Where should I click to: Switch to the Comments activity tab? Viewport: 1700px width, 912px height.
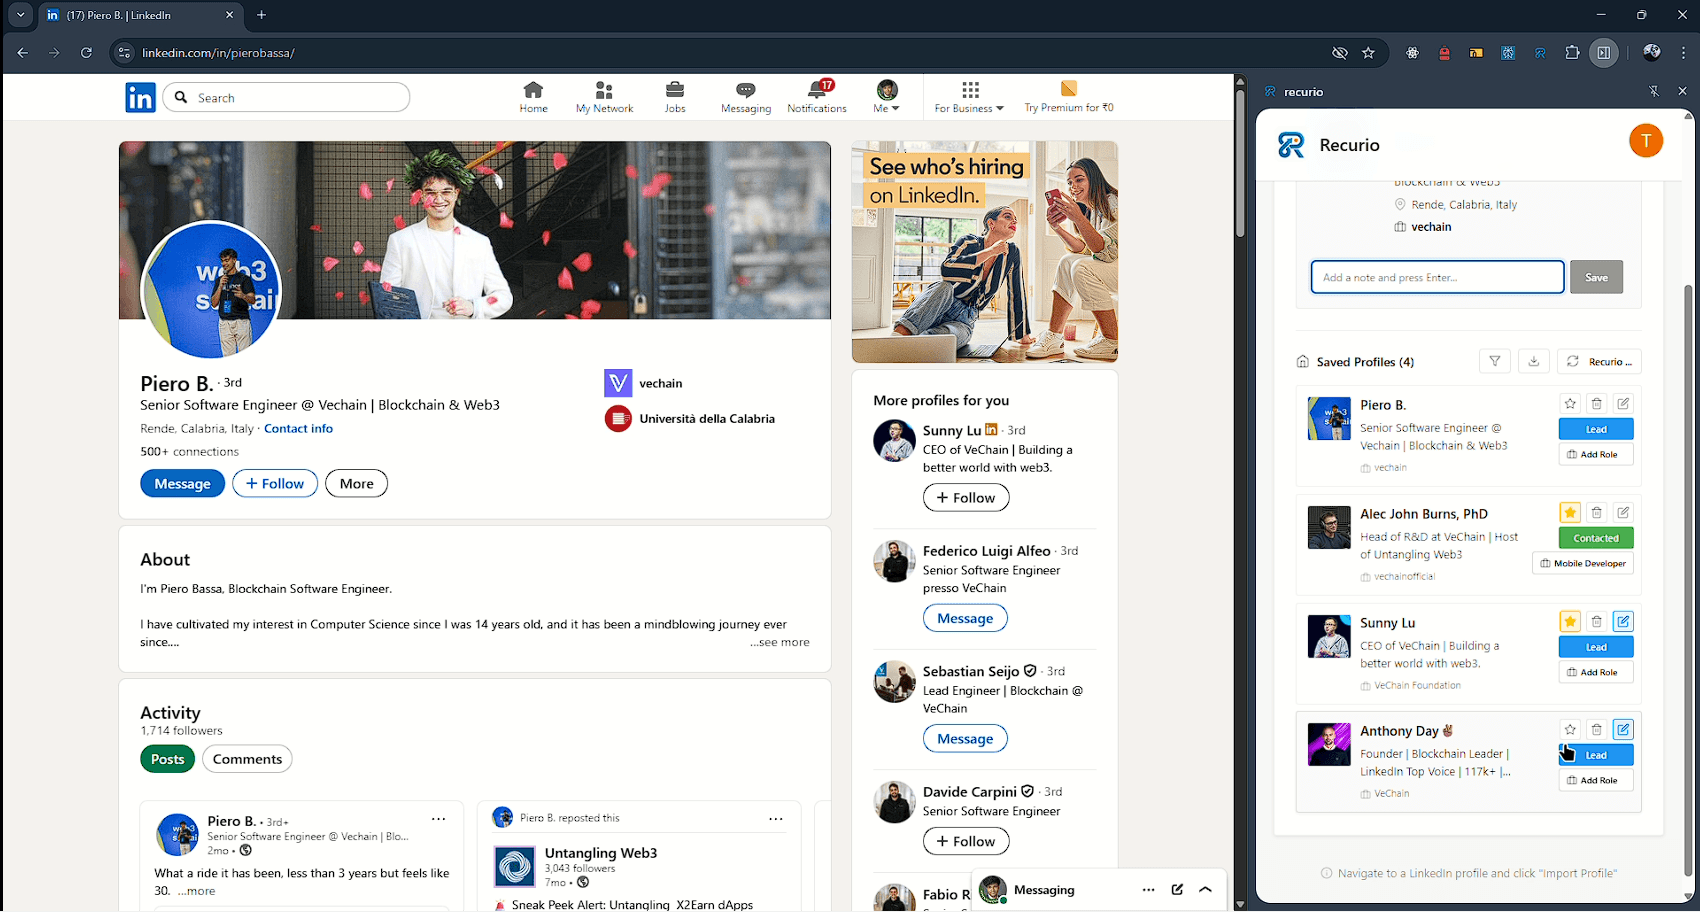[x=247, y=759]
